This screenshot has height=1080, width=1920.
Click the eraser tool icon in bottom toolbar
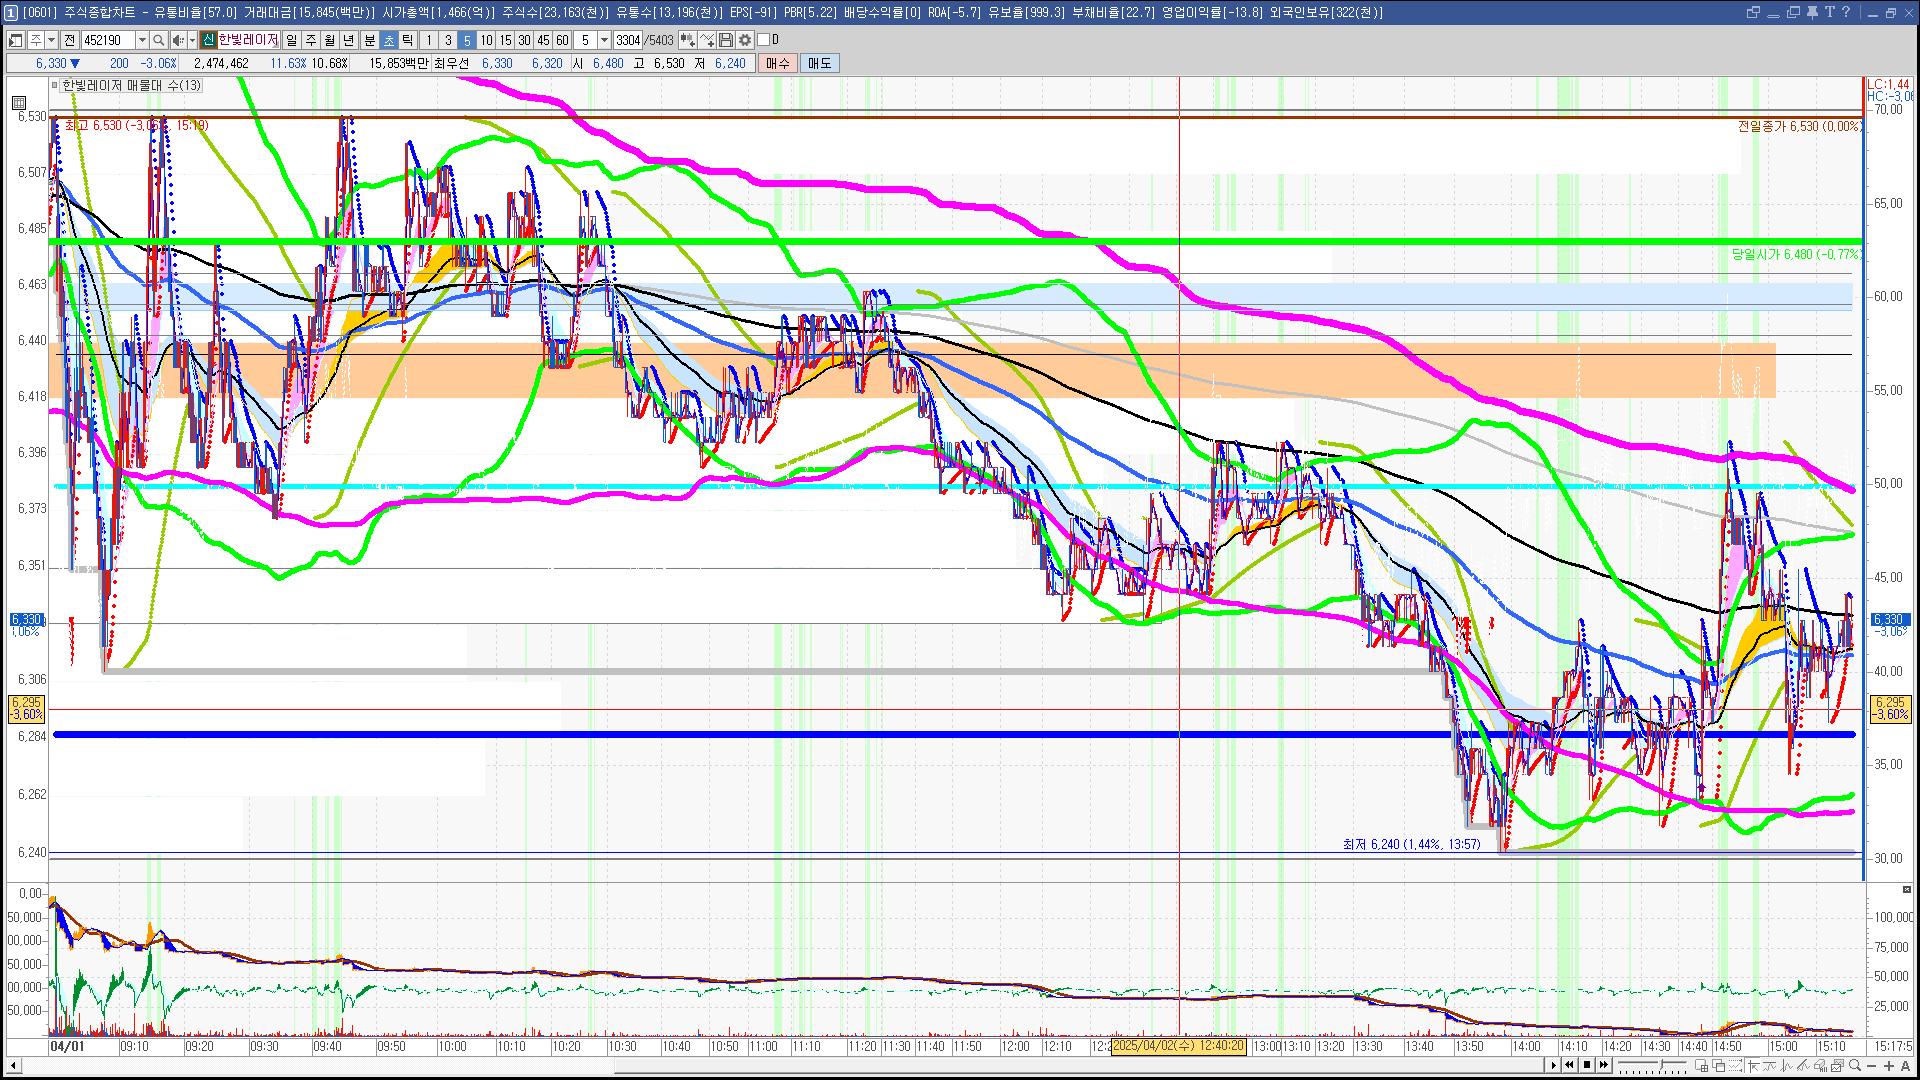click(1820, 1065)
